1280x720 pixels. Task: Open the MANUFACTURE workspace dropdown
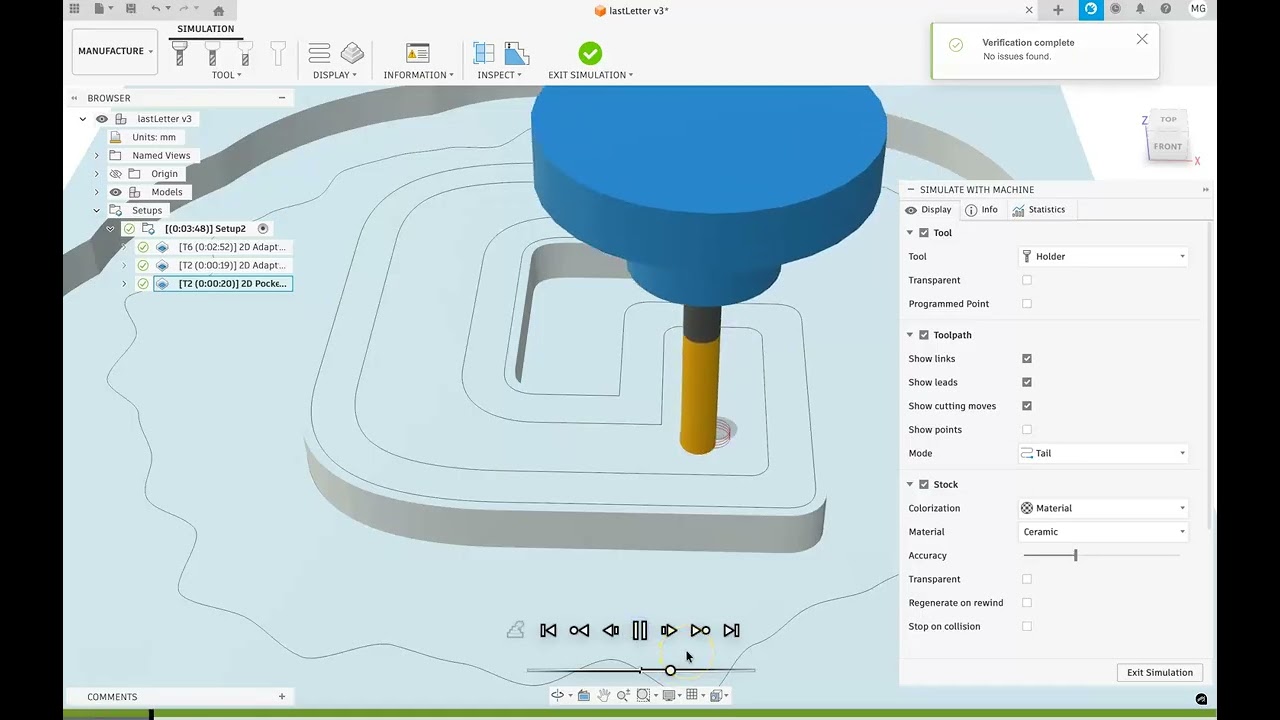tap(115, 51)
